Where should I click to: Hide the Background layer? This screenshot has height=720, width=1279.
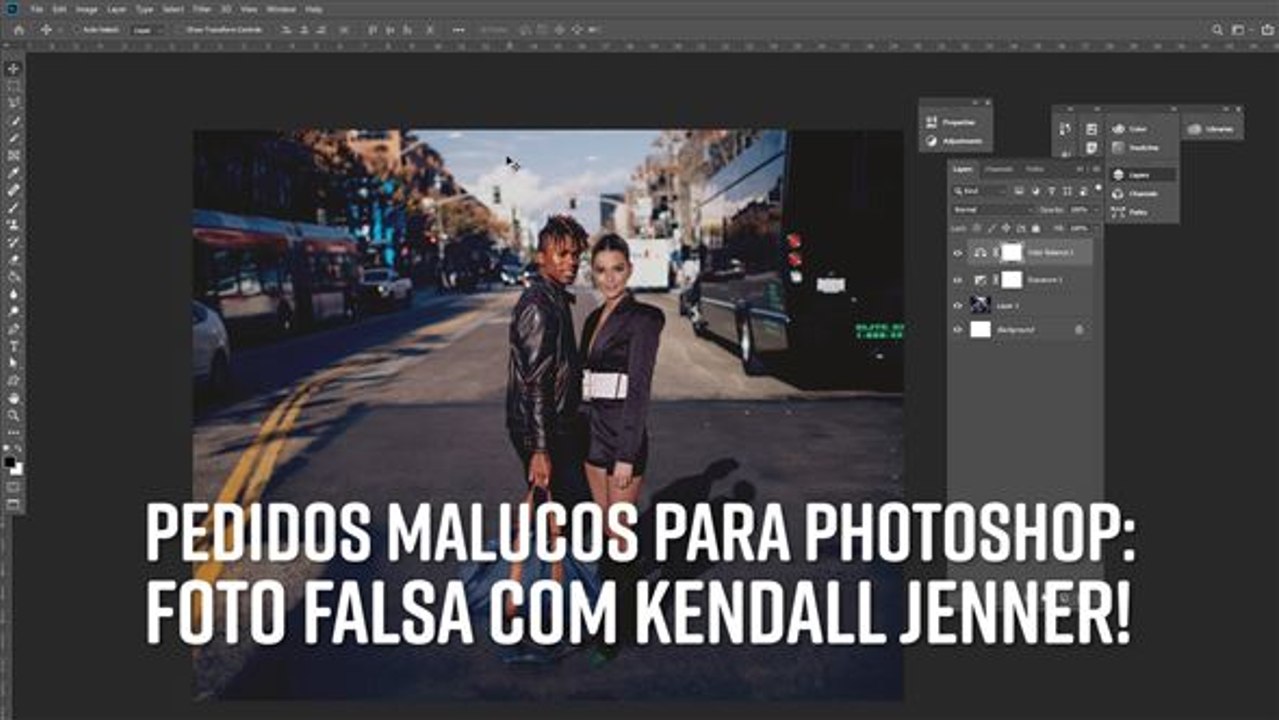point(958,329)
